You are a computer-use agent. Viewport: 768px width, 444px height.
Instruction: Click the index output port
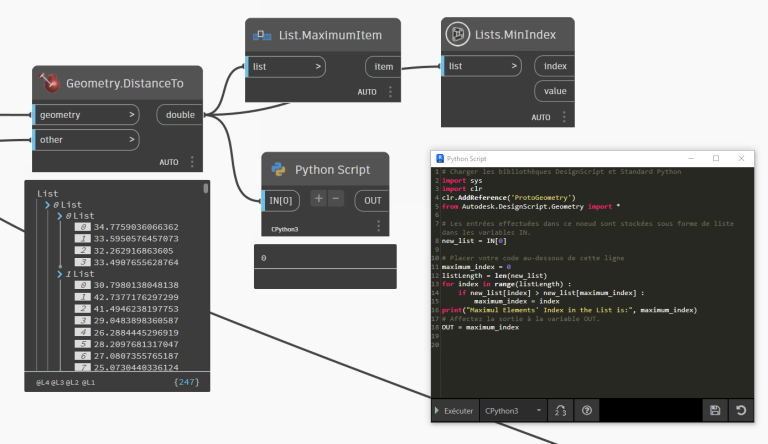(554, 66)
